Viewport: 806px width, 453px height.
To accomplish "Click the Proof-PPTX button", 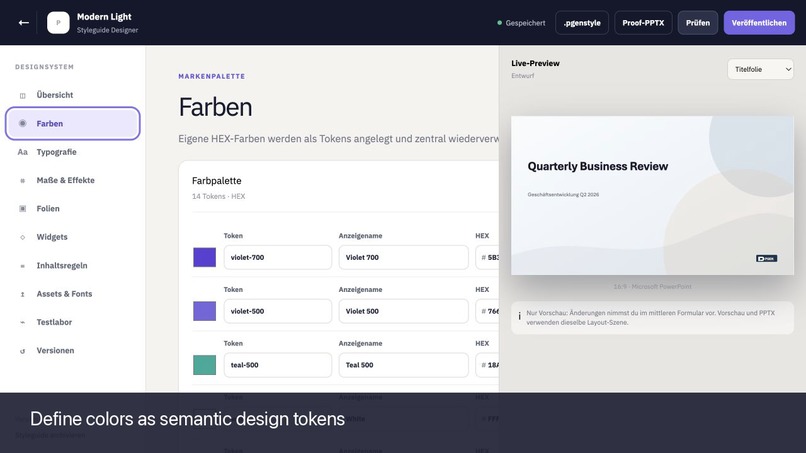I will point(643,23).
